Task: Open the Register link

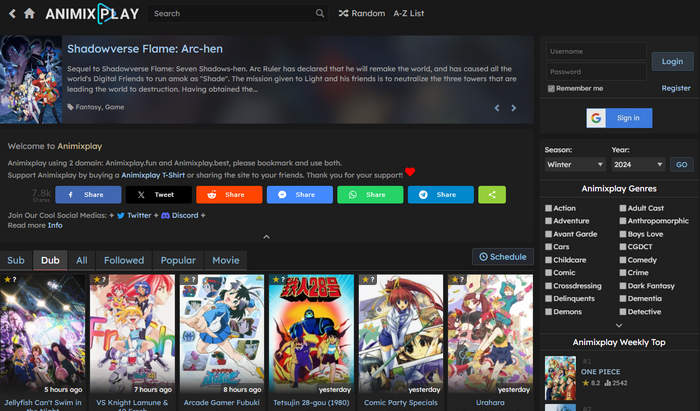Action: 676,88
